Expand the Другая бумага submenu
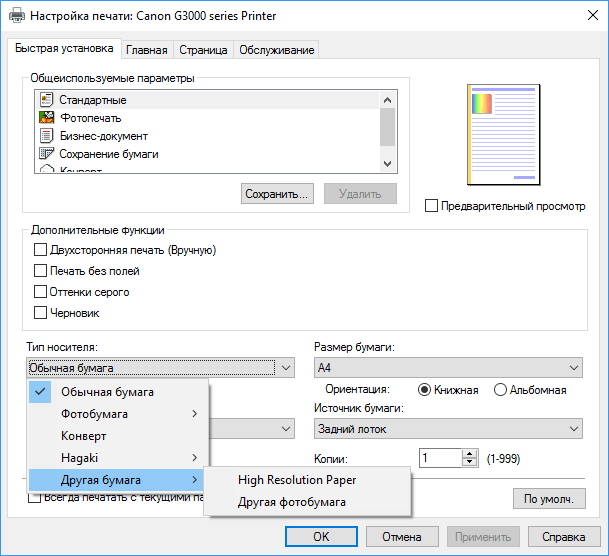609x556 pixels. tap(118, 480)
